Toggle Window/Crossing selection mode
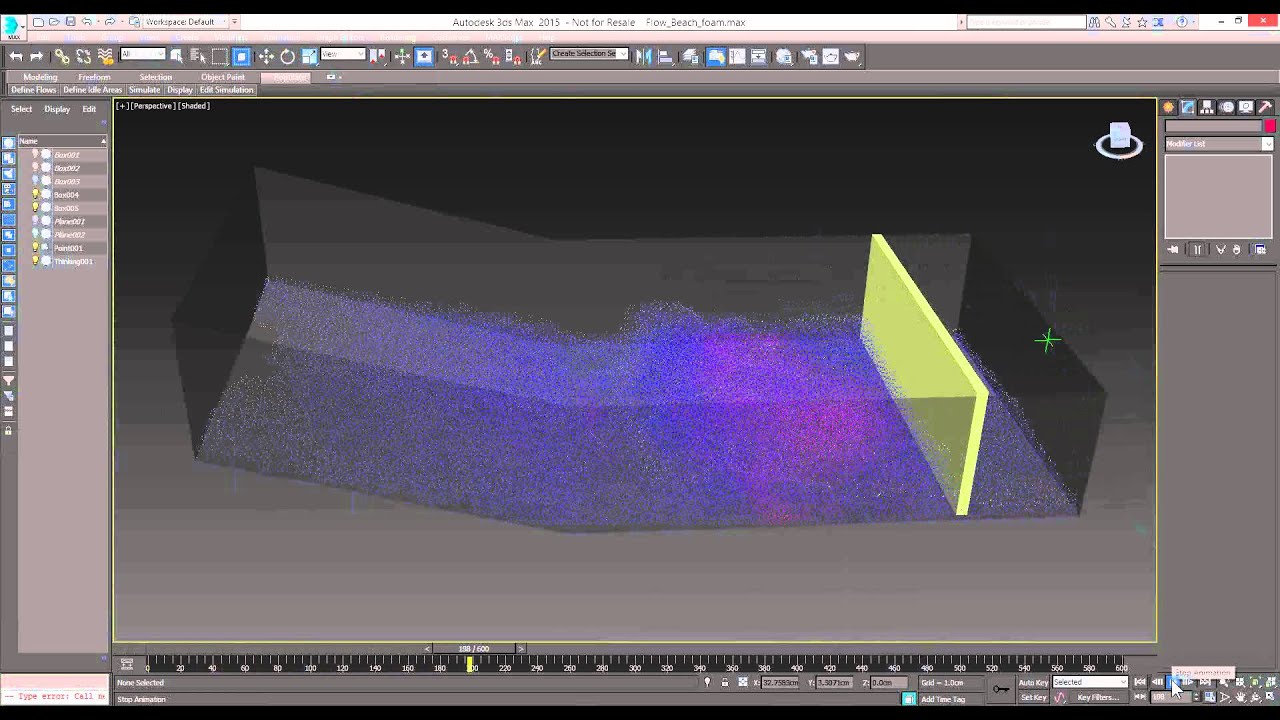Image resolution: width=1280 pixels, height=720 pixels. click(241, 57)
